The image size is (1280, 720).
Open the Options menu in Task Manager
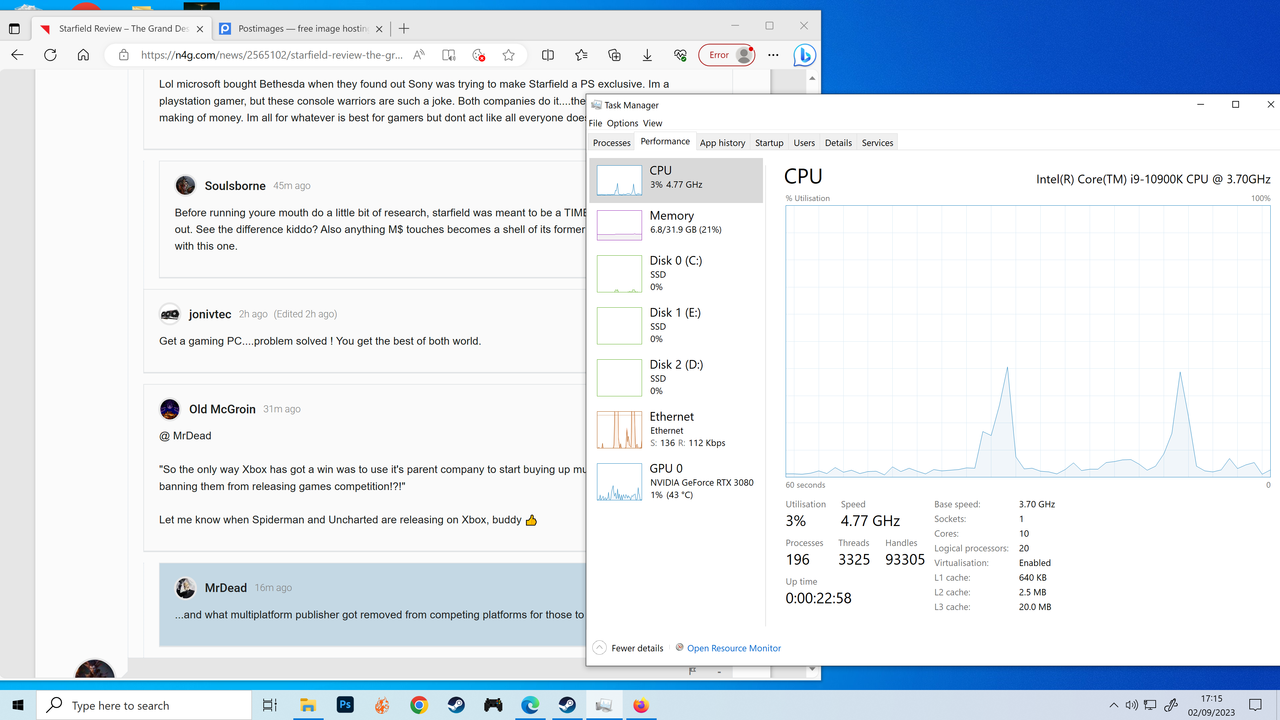pyautogui.click(x=621, y=123)
